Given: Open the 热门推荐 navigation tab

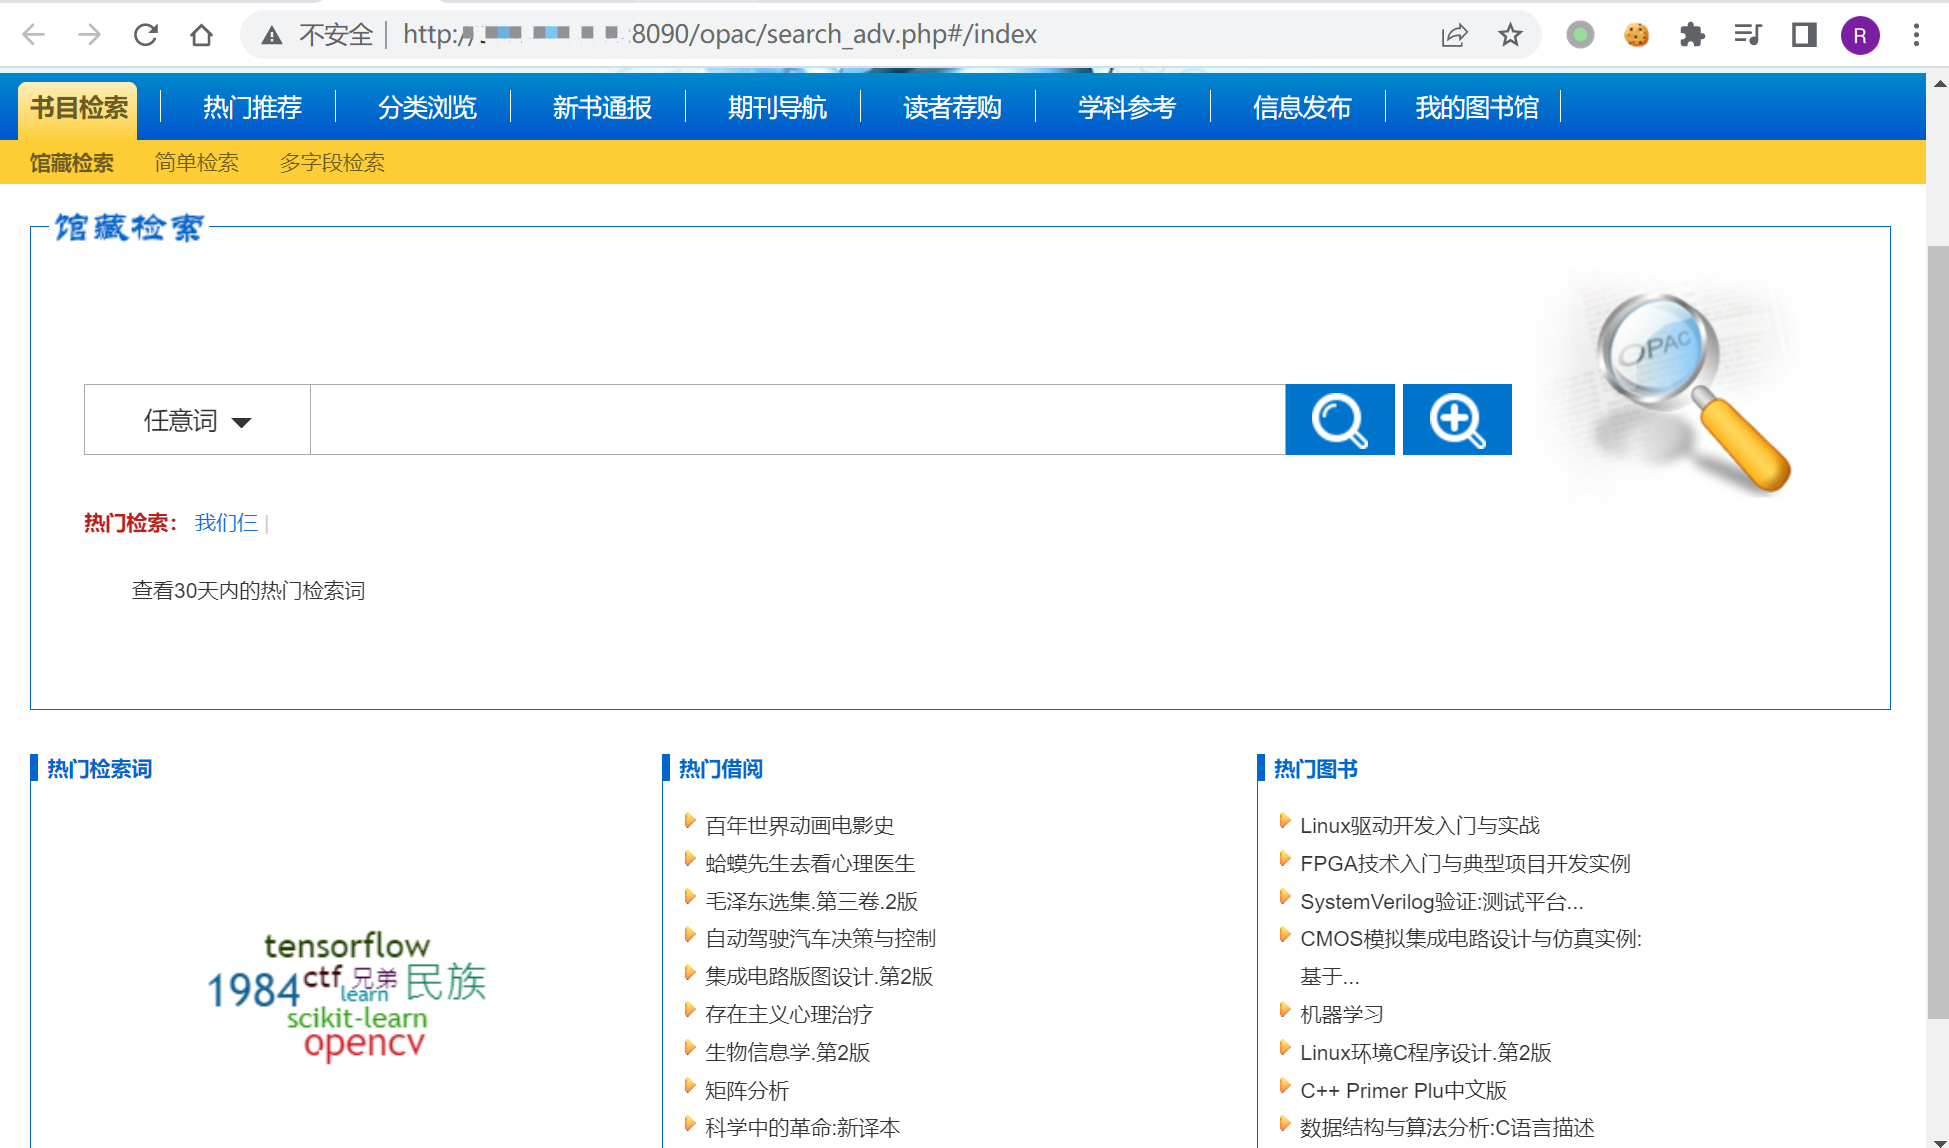Looking at the screenshot, I should [x=252, y=107].
